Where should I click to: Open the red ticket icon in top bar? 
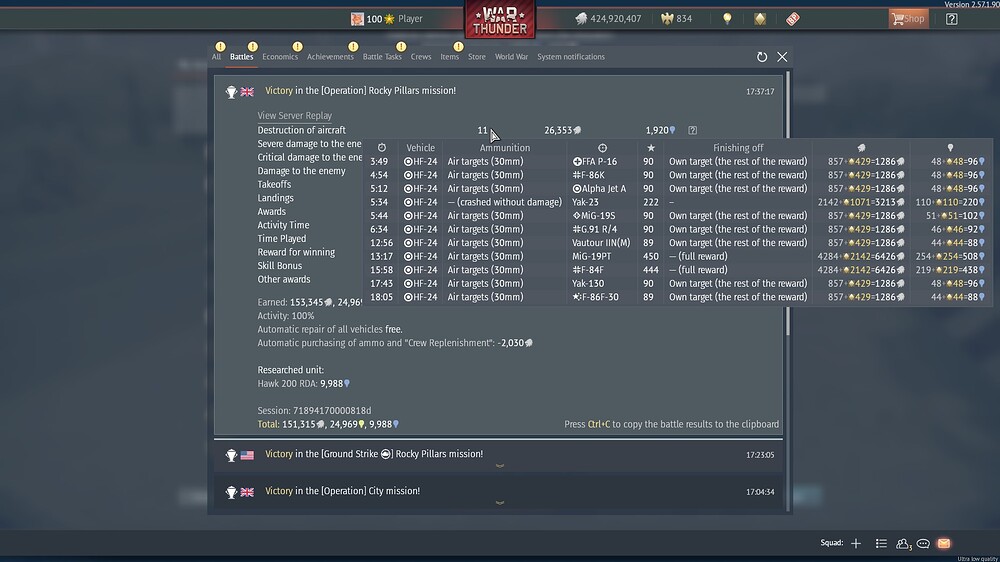tap(793, 19)
